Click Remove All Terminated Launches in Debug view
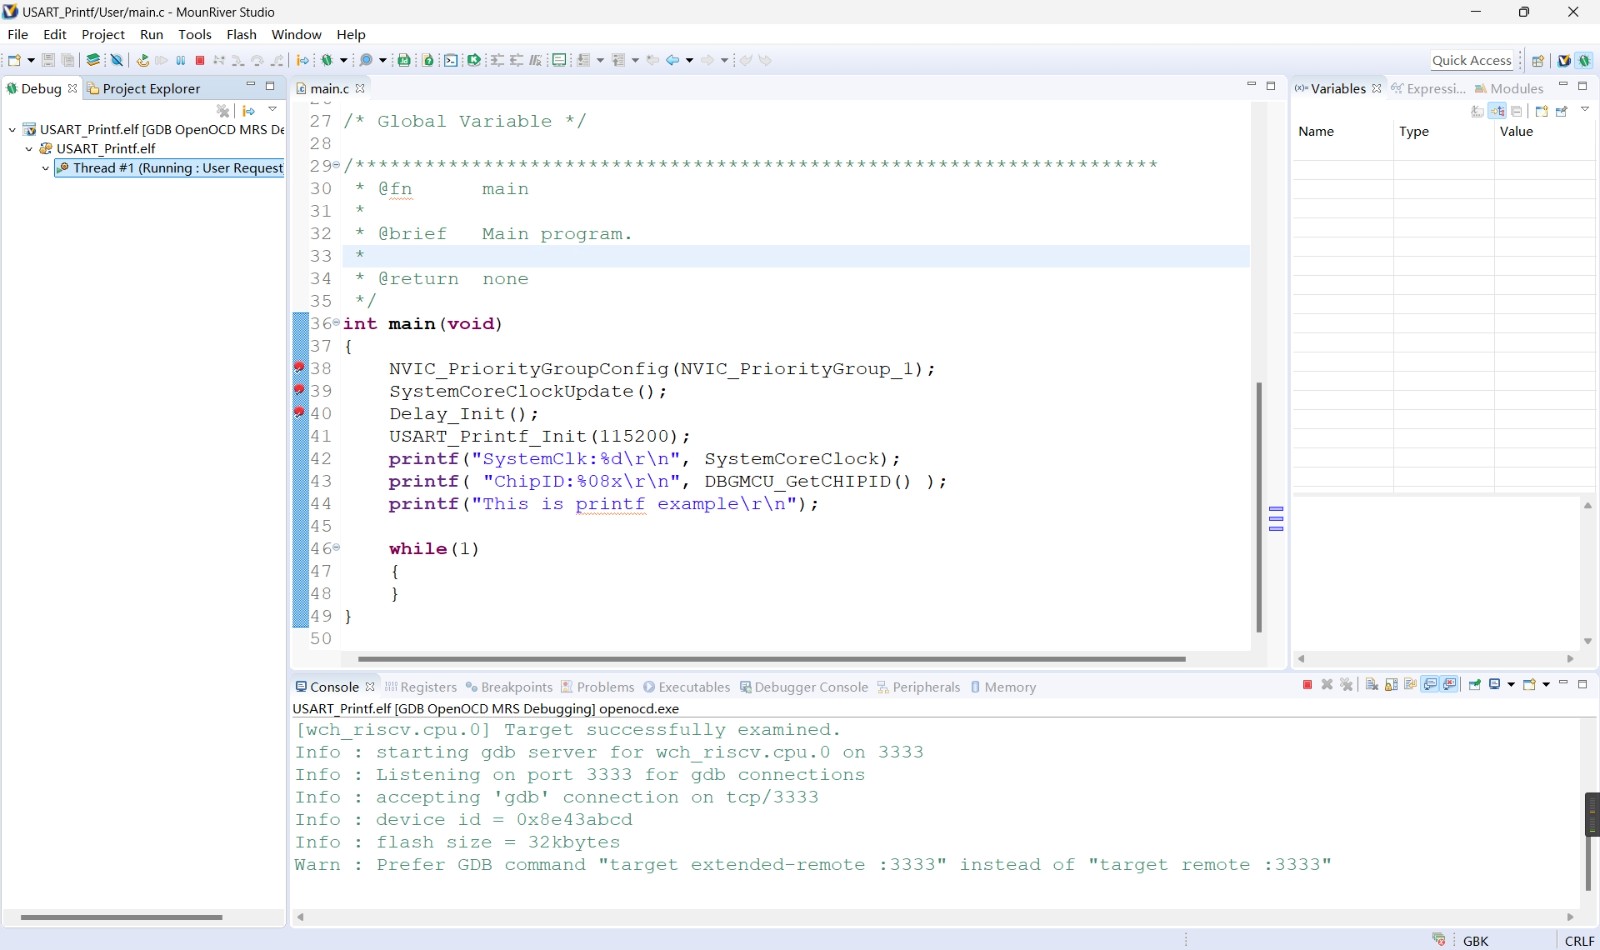Screen dimensions: 1600x950 [223, 111]
